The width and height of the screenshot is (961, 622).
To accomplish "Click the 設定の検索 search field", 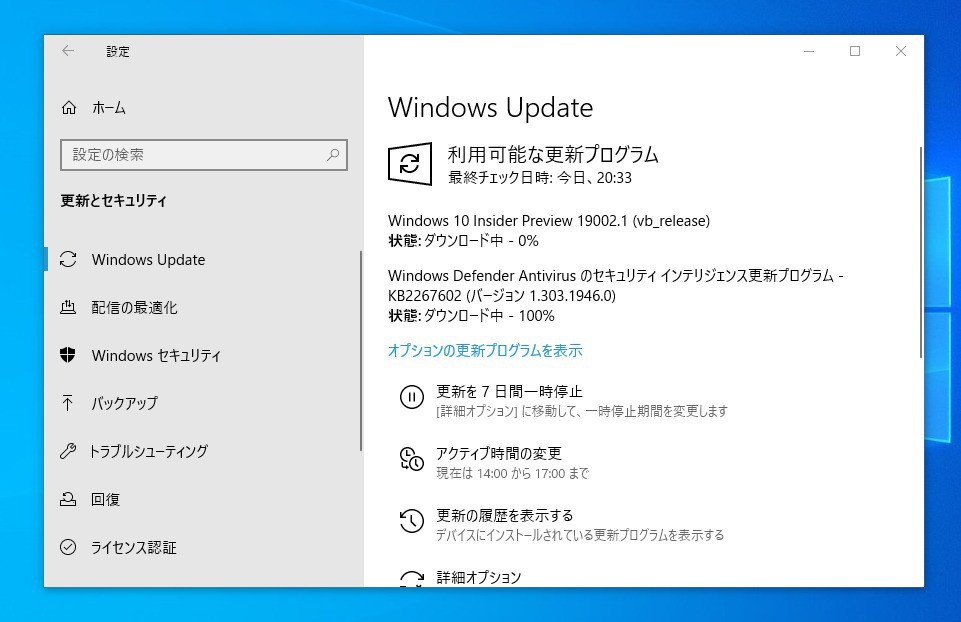I will [204, 154].
